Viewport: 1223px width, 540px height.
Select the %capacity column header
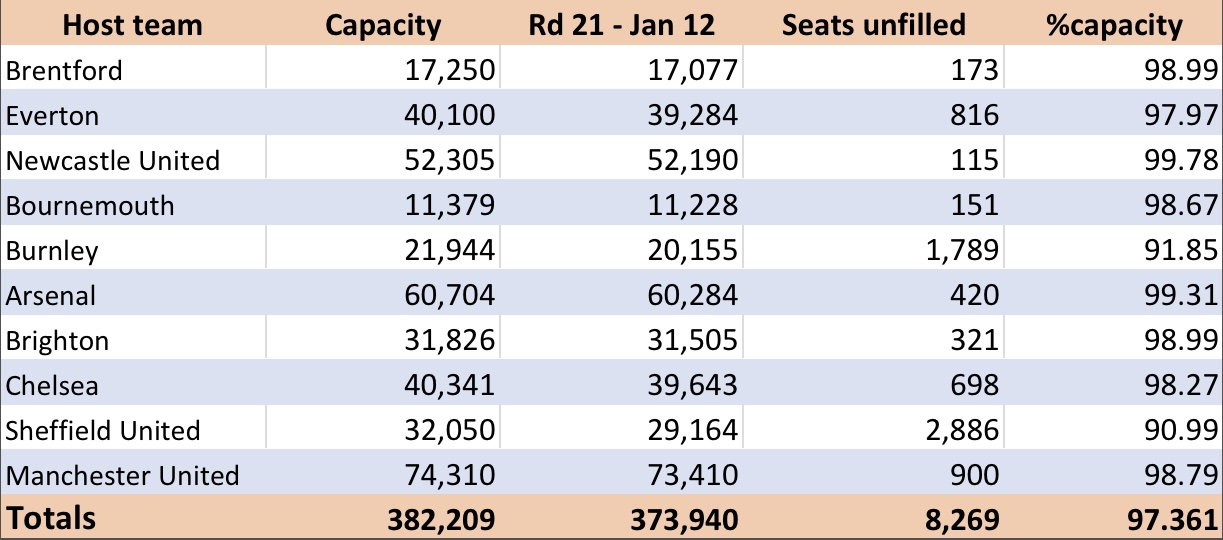click(1114, 25)
